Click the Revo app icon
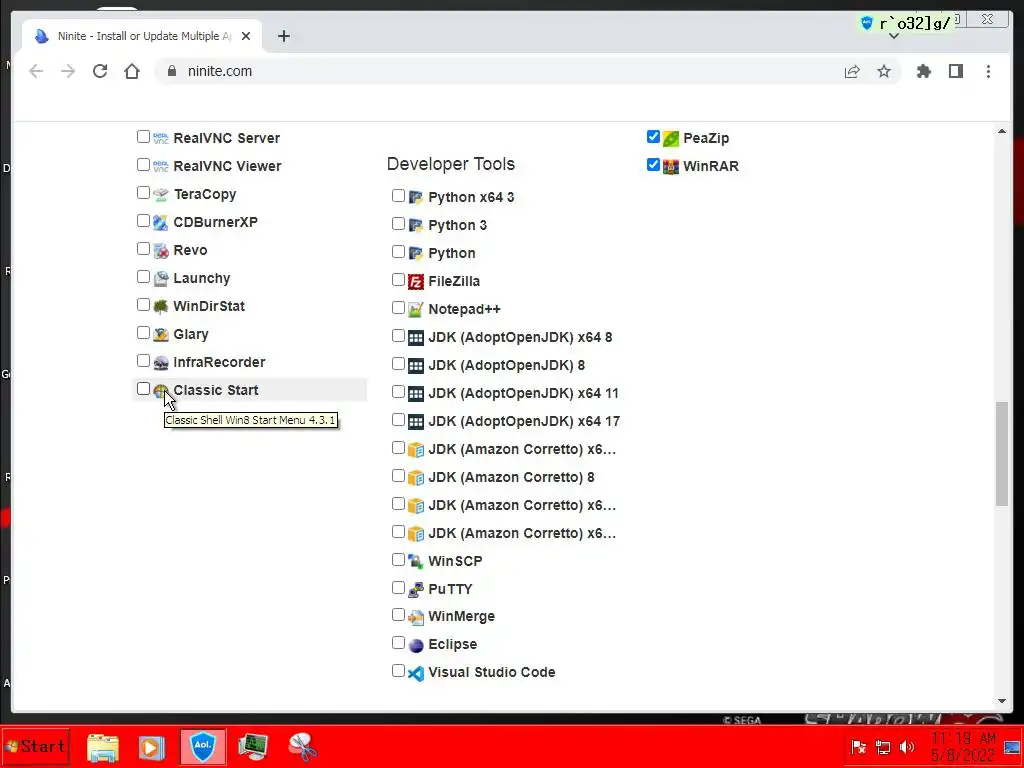 [161, 250]
